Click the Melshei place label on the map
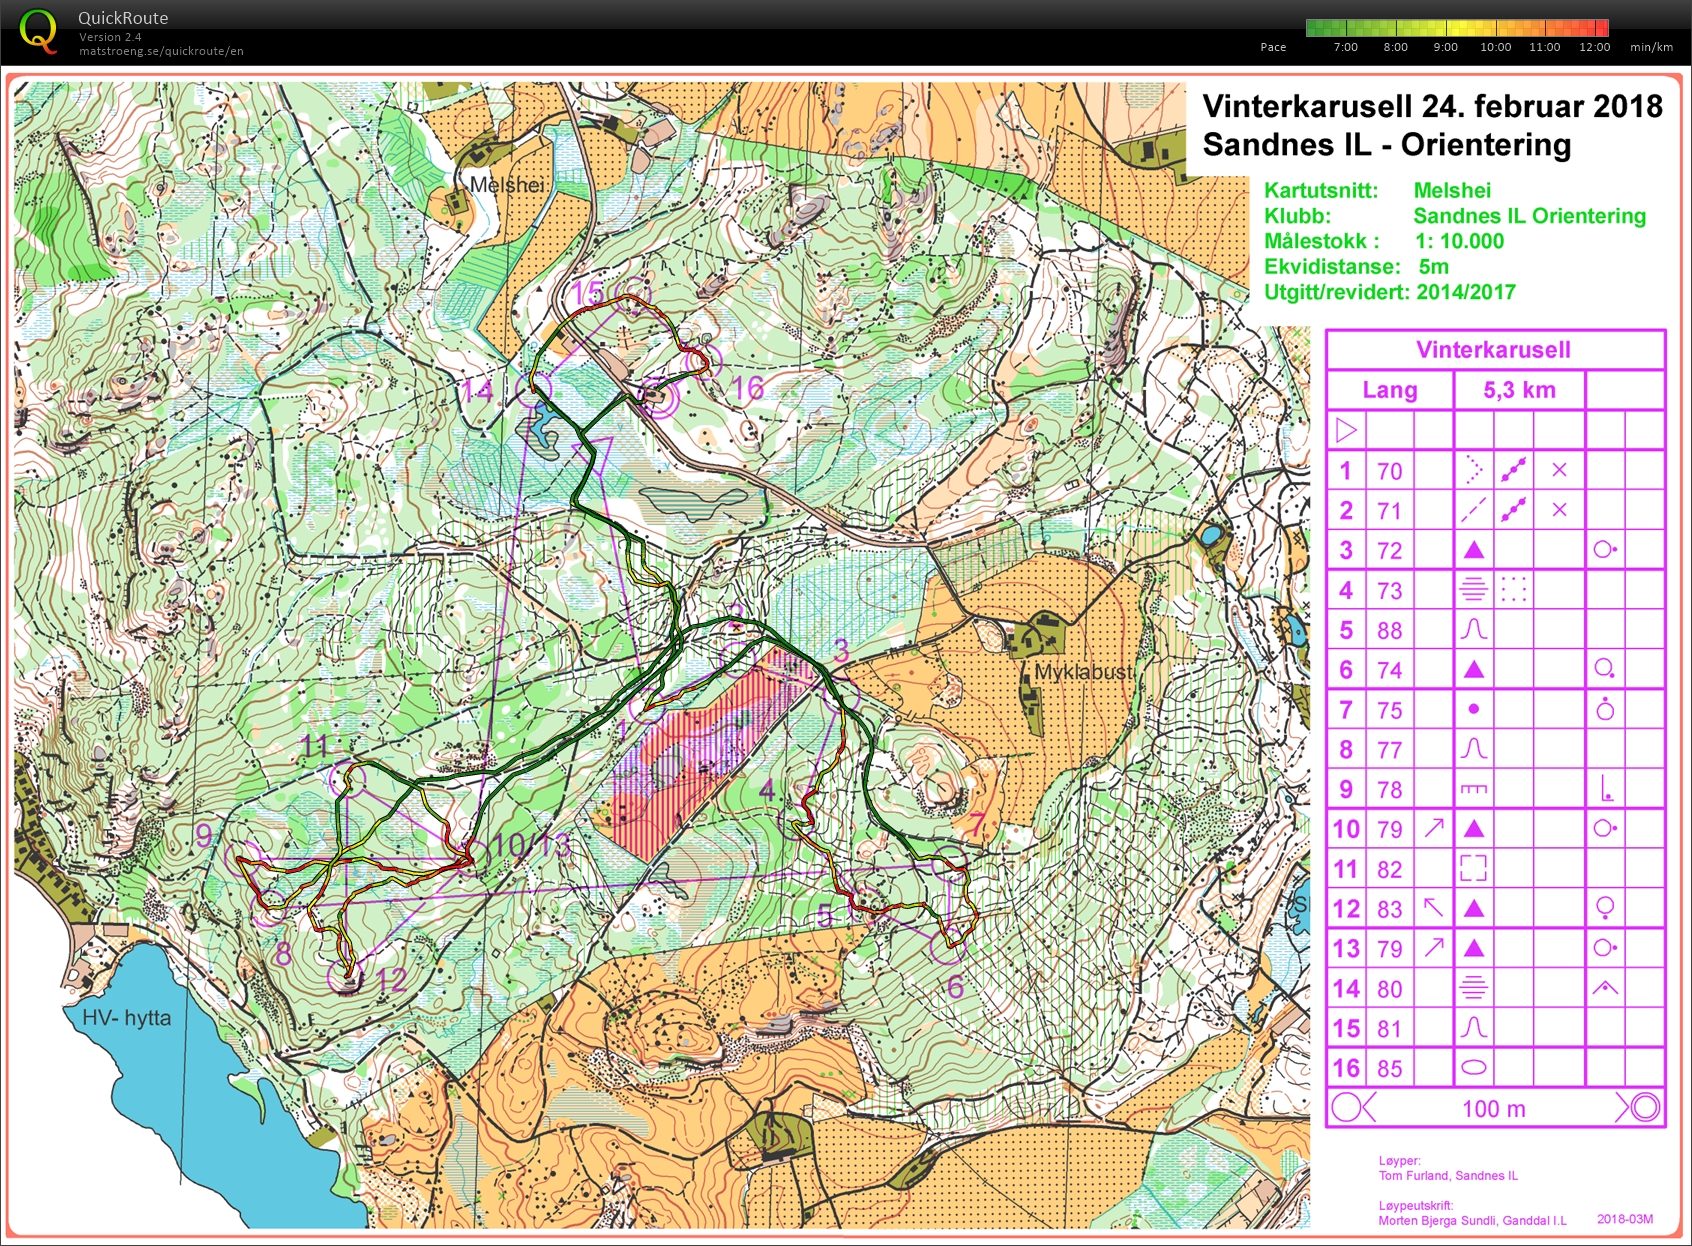 [507, 185]
